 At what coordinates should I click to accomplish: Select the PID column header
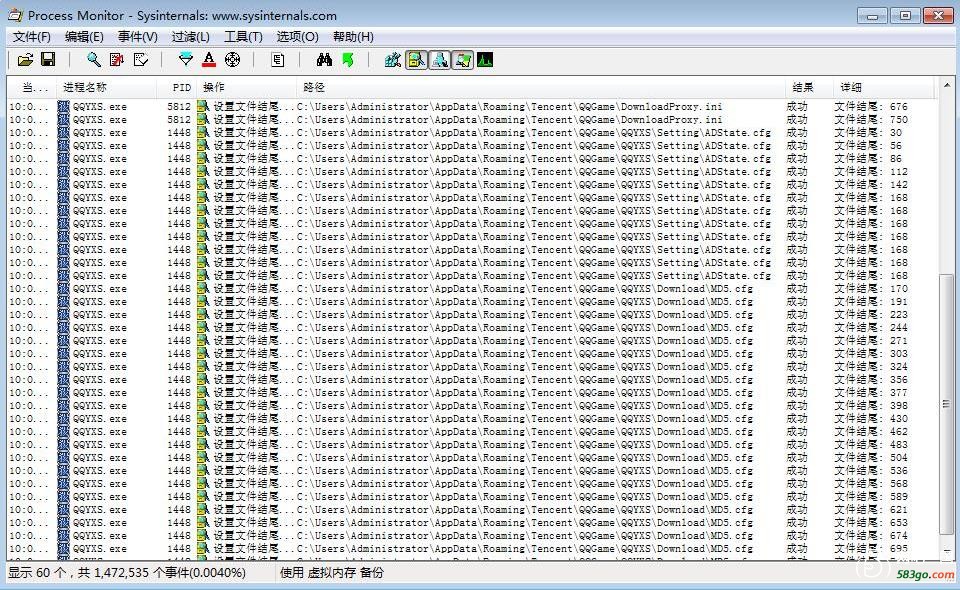coord(176,88)
